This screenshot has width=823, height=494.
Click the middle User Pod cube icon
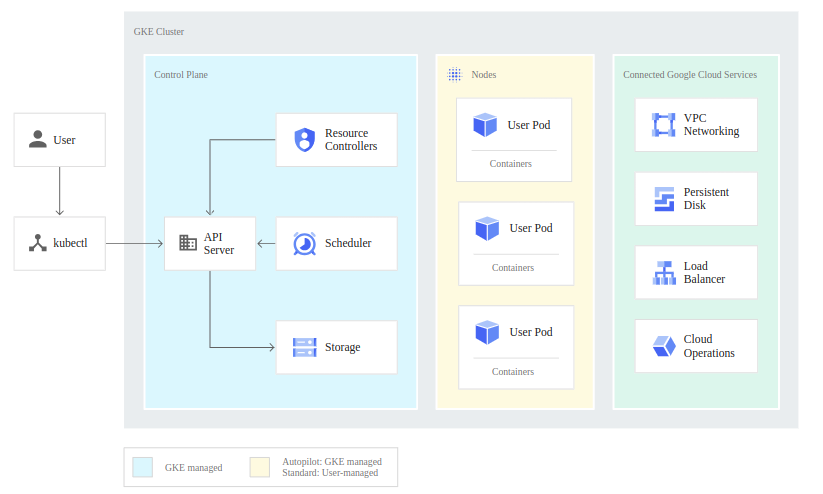[x=487, y=228]
